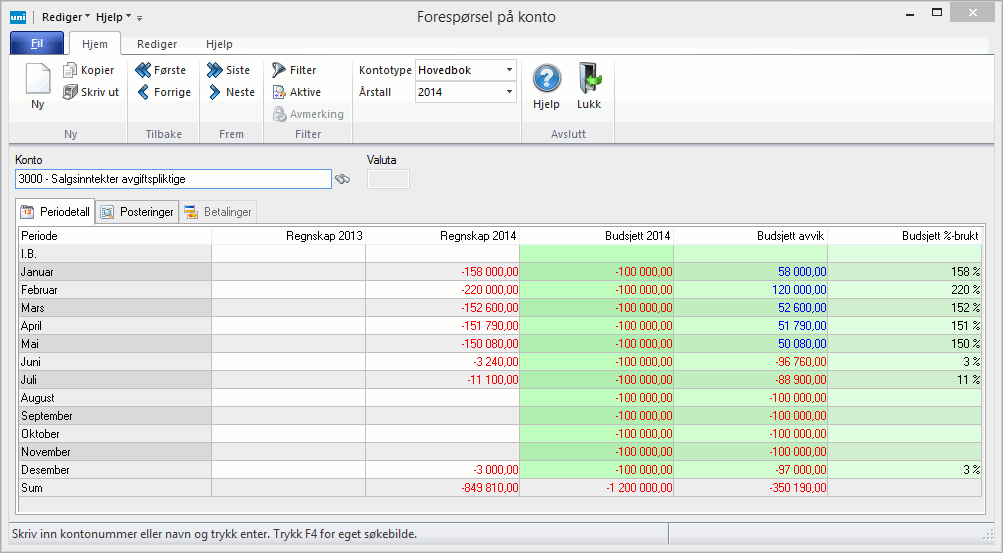This screenshot has width=1003, height=553.
Task: Select the Rediger ribbon tab
Action: tap(157, 44)
